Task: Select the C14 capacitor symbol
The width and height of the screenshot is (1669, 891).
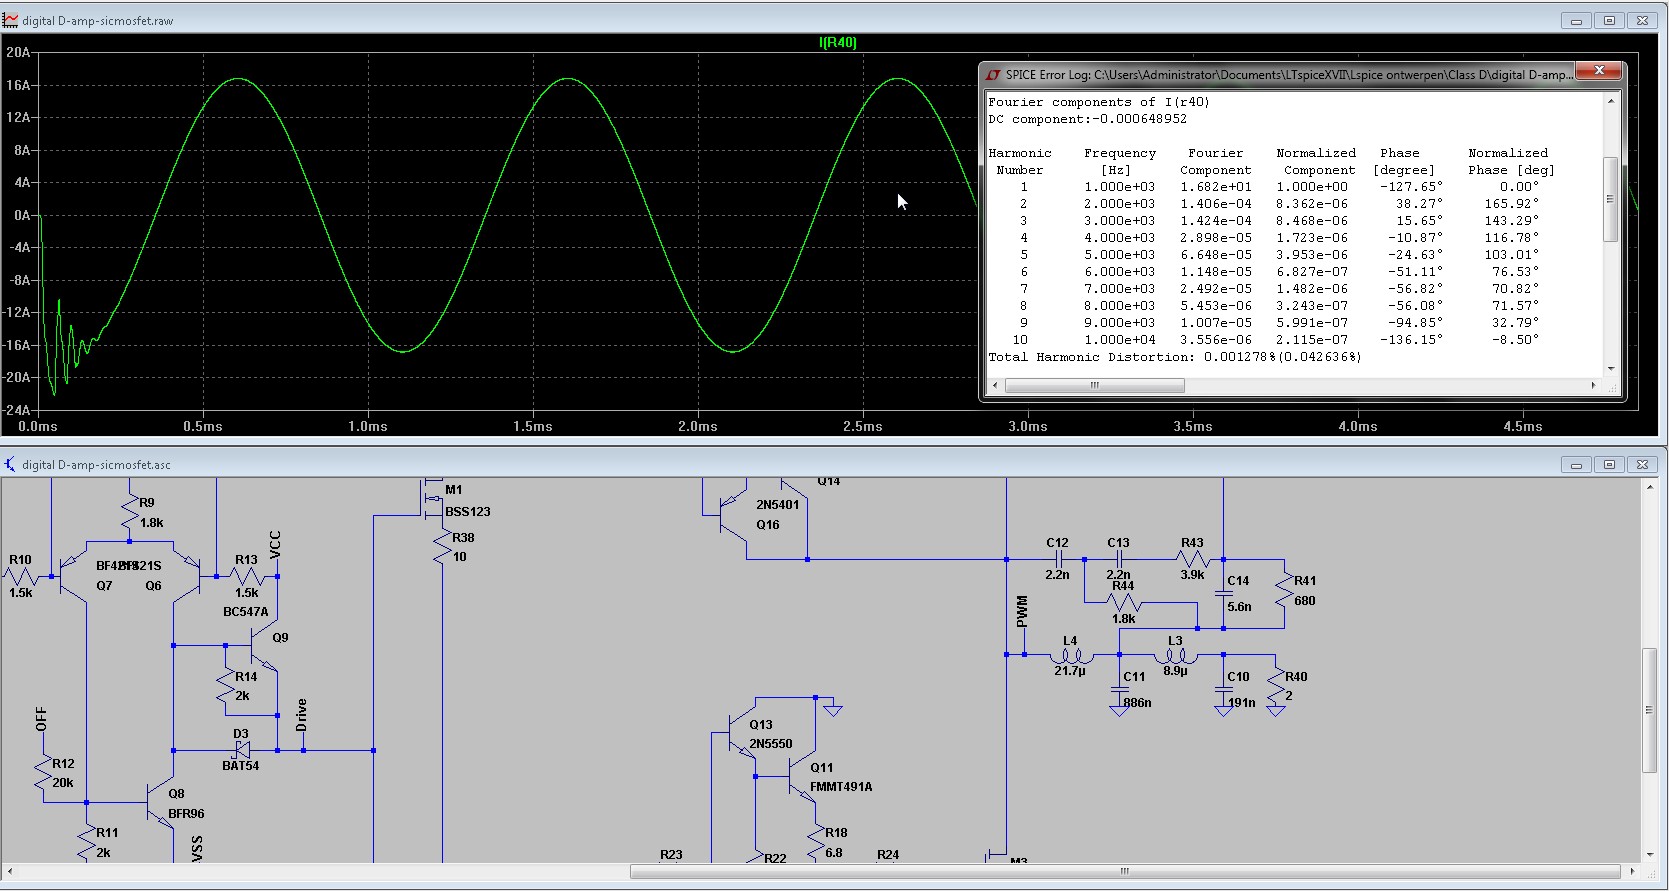Action: coord(1224,593)
